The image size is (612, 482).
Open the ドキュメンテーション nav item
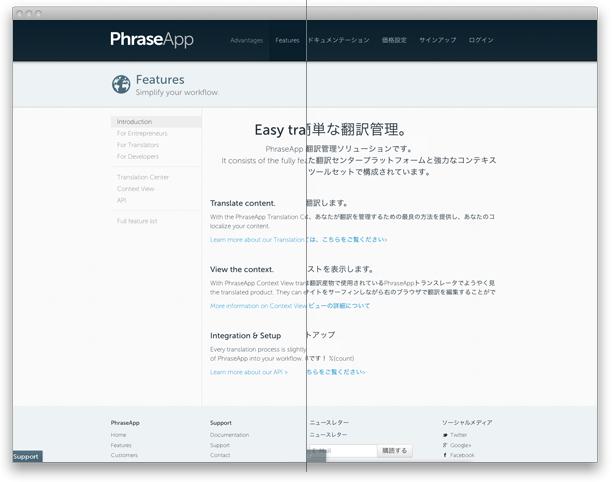339,40
